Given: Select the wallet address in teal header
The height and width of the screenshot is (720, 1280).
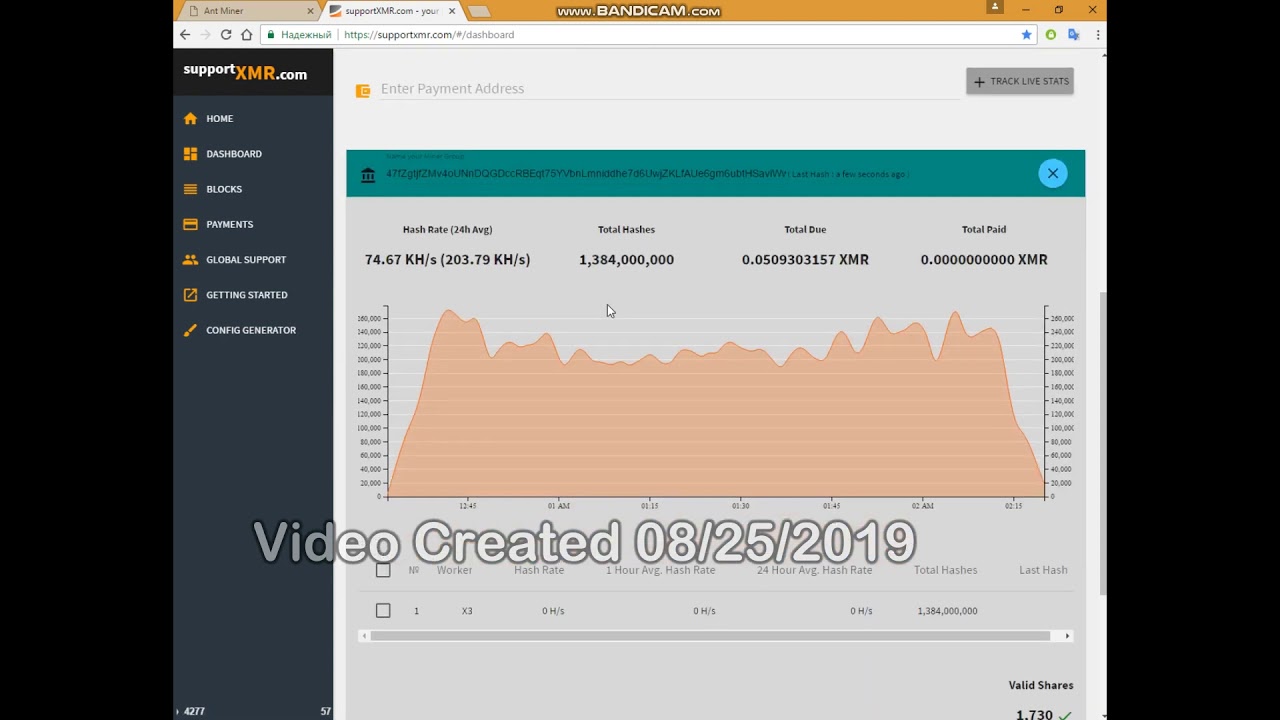Looking at the screenshot, I should tap(586, 174).
